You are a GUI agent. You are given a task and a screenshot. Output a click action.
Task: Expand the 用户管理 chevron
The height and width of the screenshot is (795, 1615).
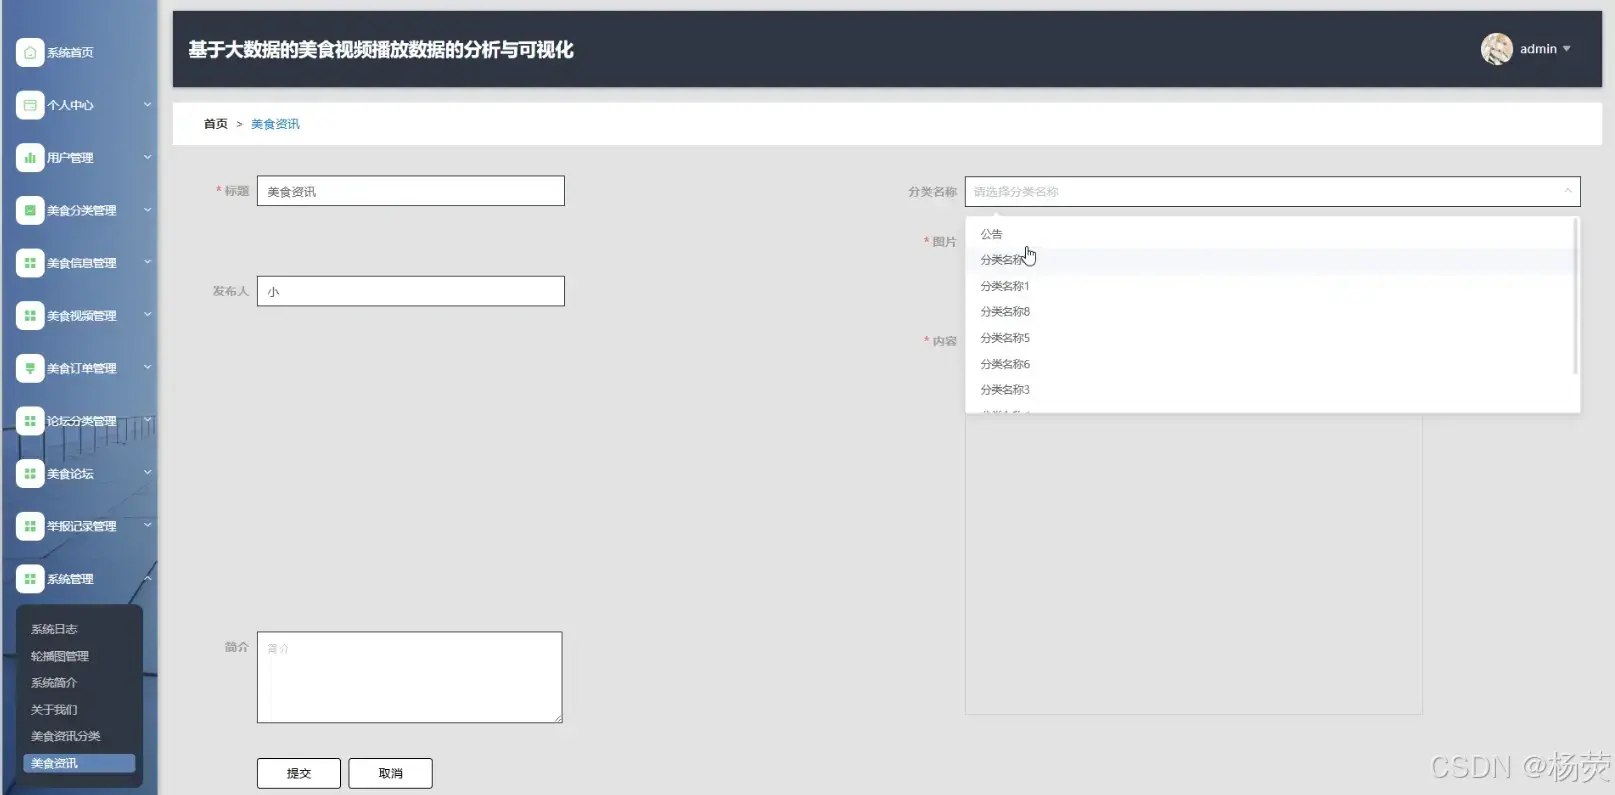coord(147,157)
